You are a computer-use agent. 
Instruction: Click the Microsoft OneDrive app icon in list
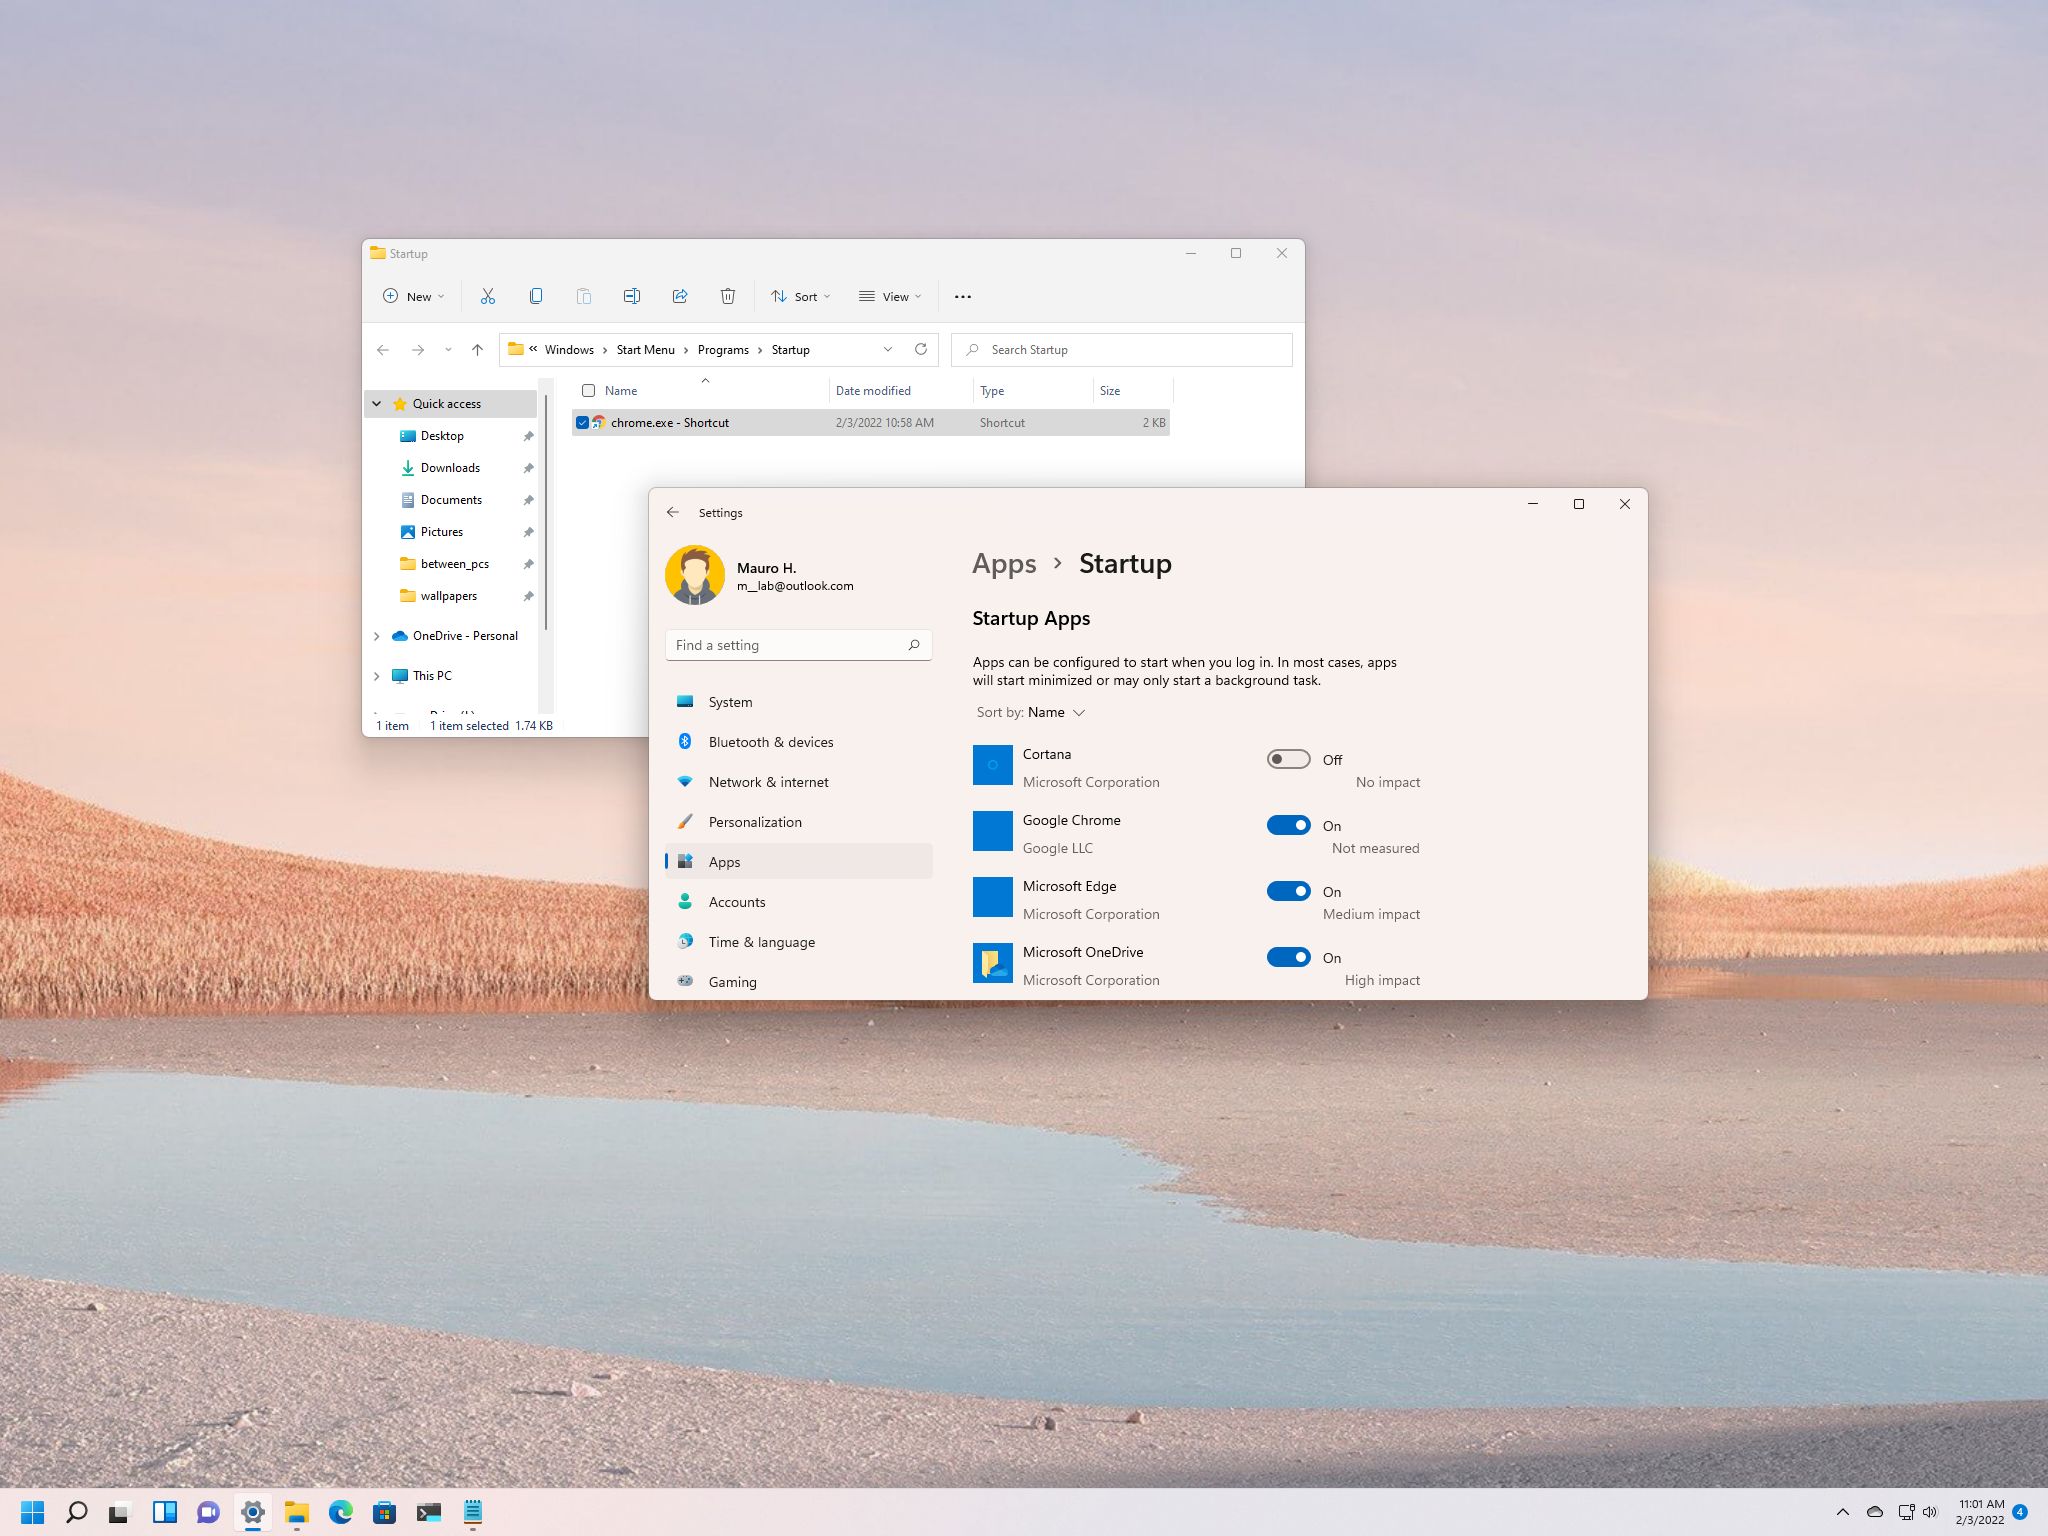click(993, 963)
